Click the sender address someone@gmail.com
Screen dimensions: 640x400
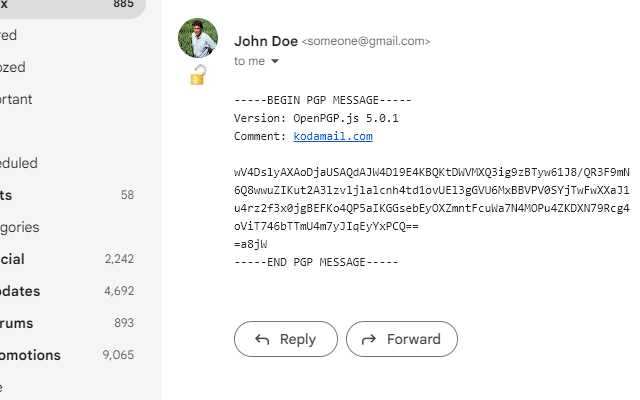[x=366, y=42]
